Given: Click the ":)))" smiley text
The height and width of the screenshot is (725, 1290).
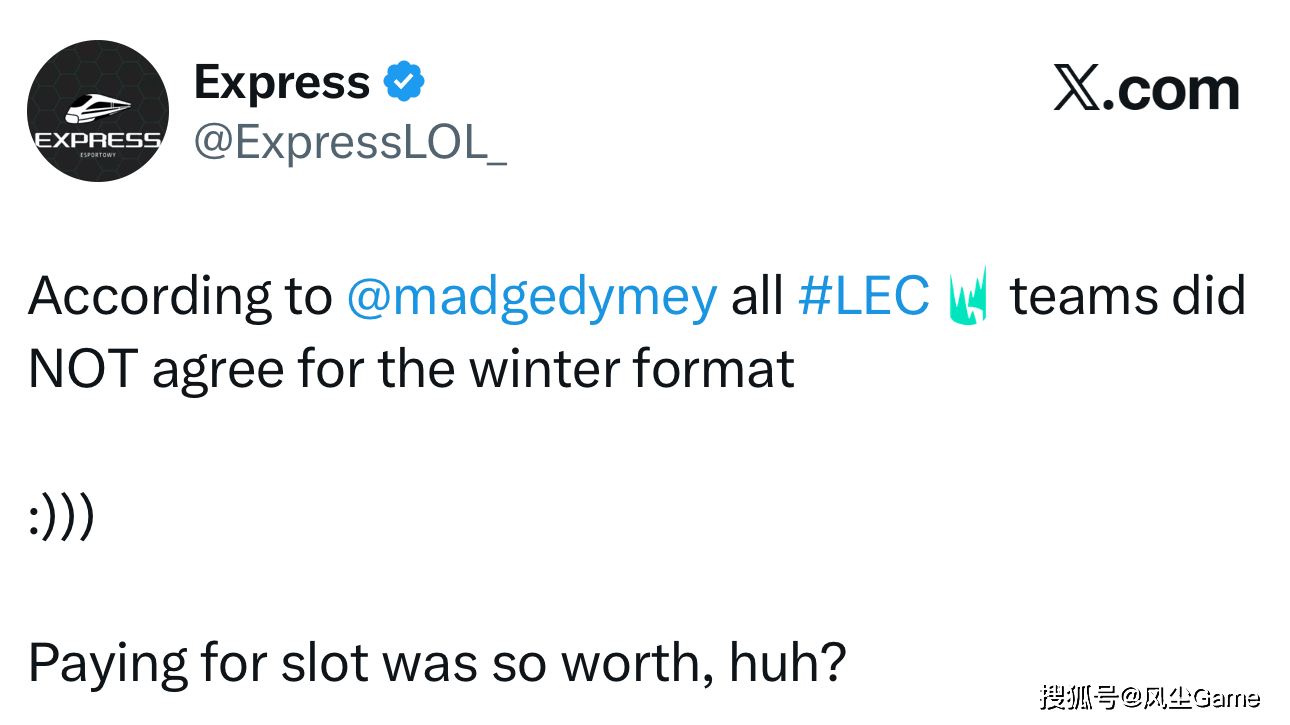Looking at the screenshot, I should click(x=61, y=518).
